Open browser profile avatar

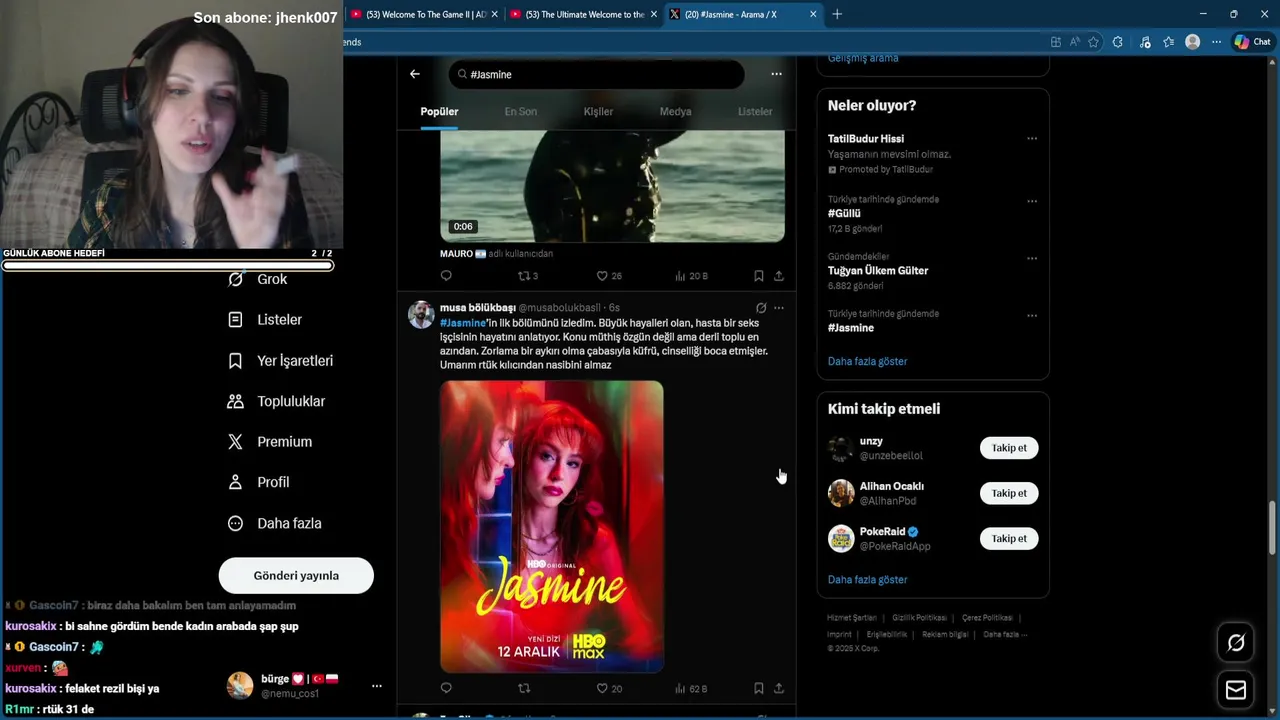1192,42
